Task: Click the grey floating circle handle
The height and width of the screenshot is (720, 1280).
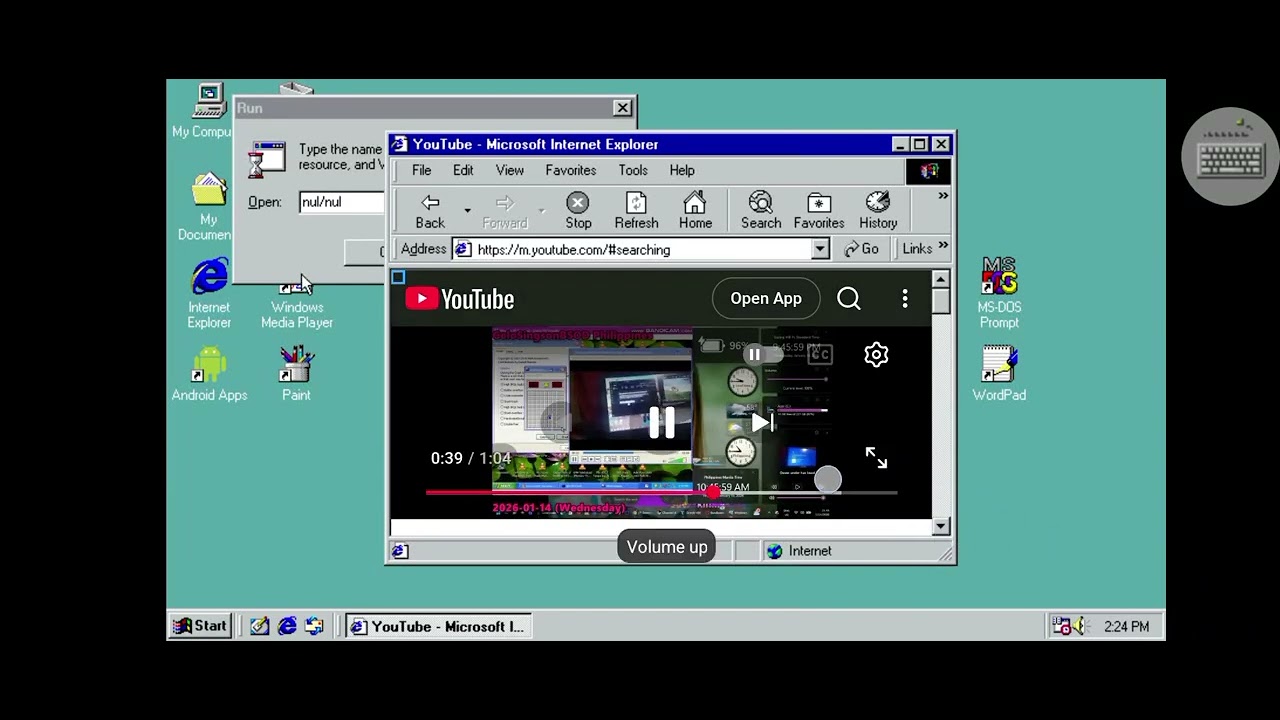Action: point(828,480)
